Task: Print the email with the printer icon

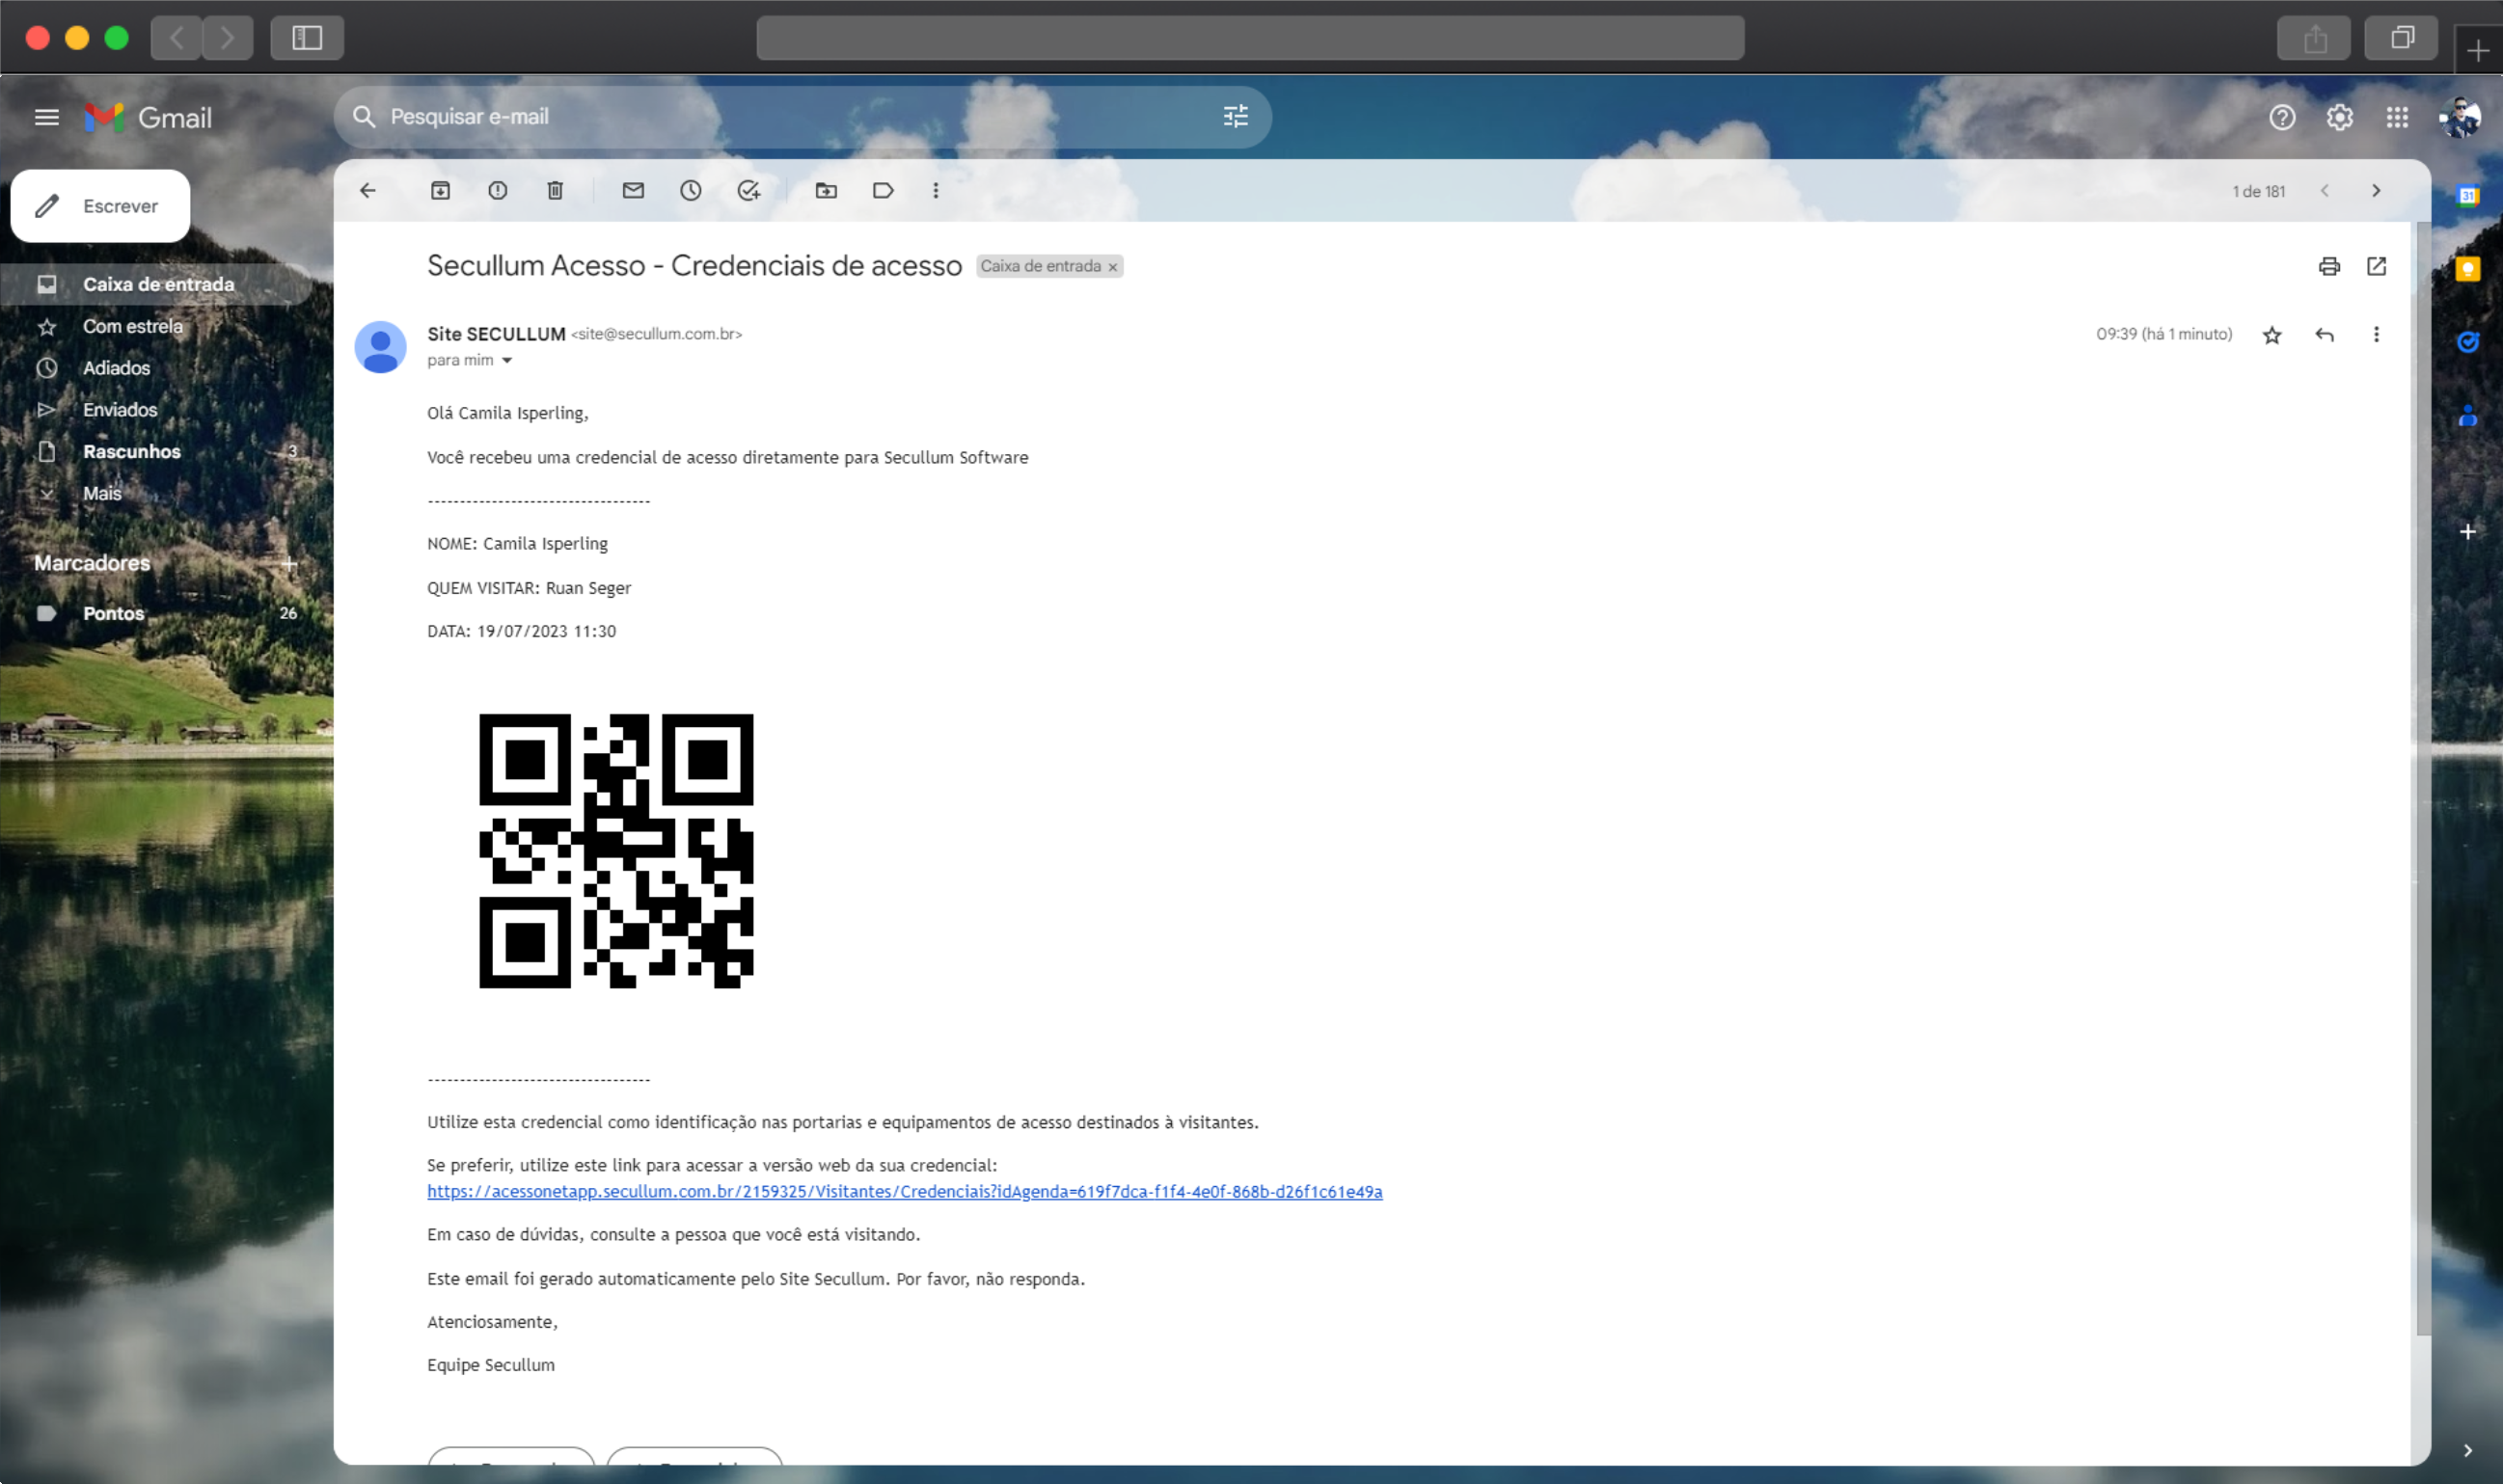Action: point(2329,266)
